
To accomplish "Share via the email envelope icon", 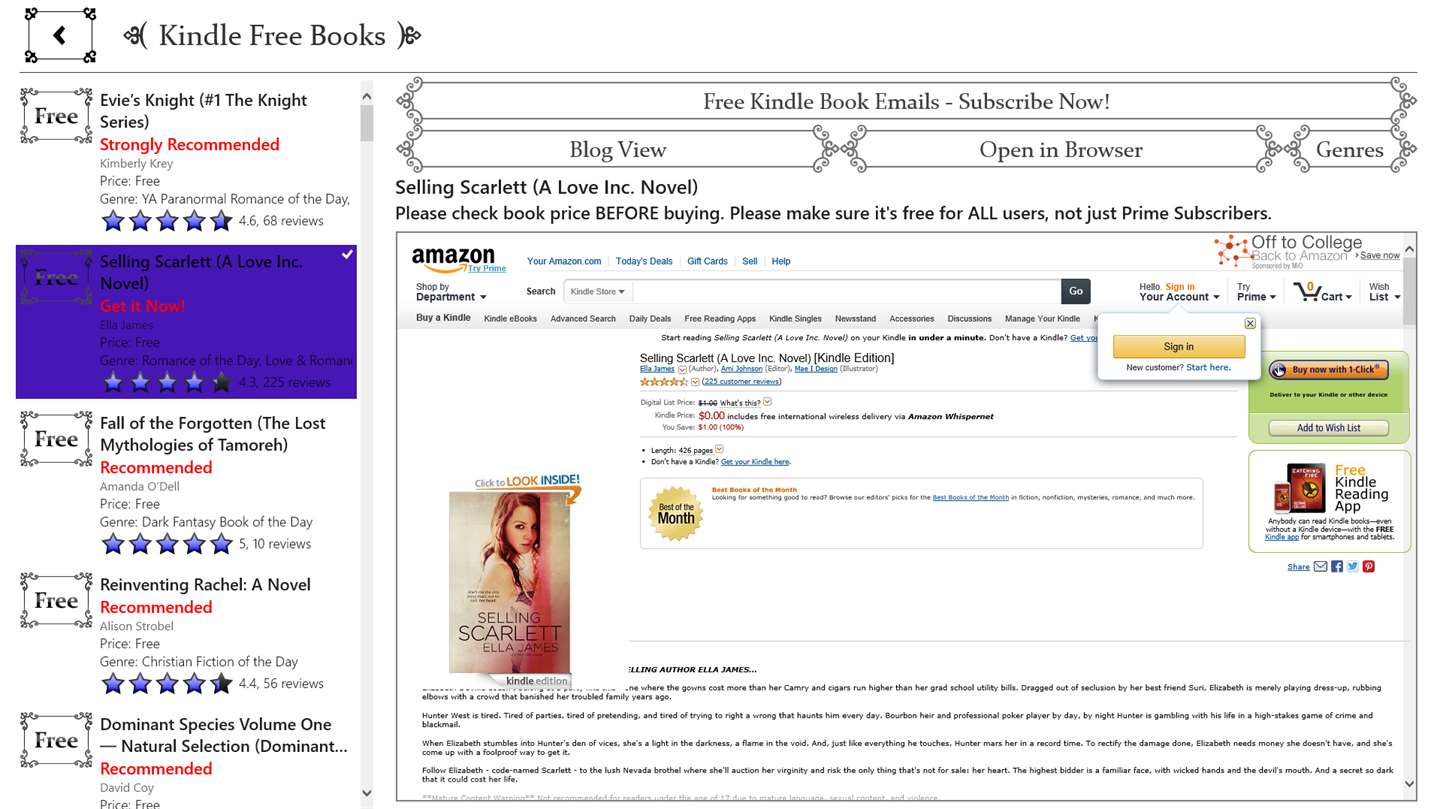I will point(1320,566).
